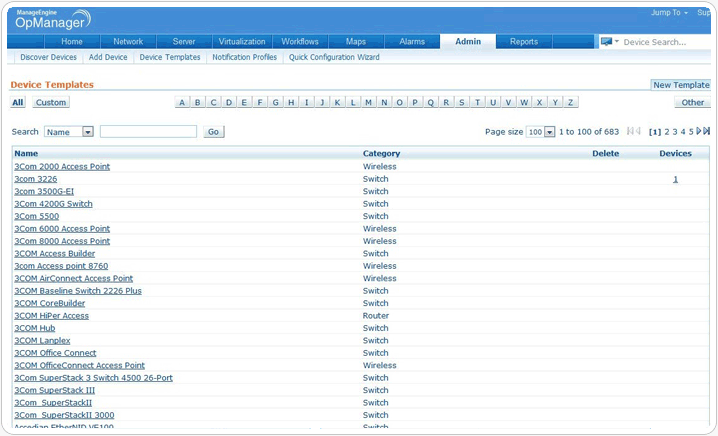Open the 3COM CoreBuilder template

tap(49, 303)
